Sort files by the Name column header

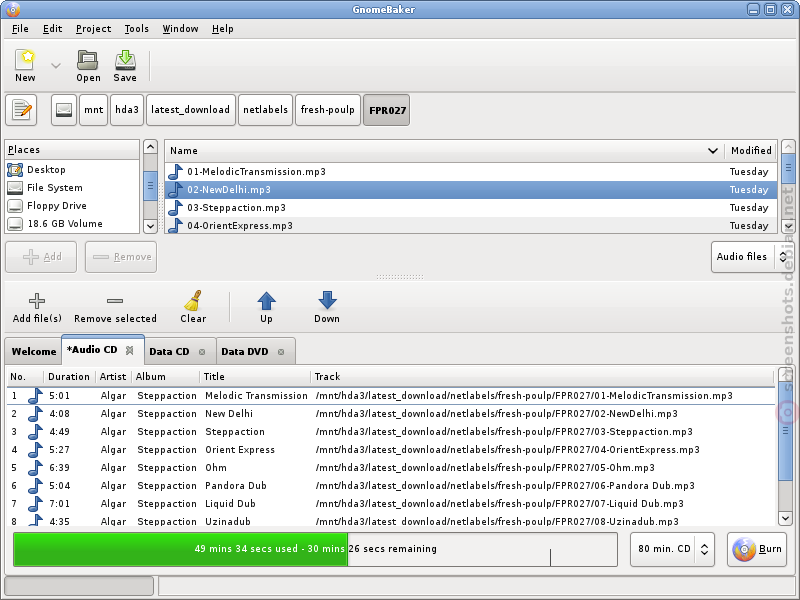click(x=444, y=151)
